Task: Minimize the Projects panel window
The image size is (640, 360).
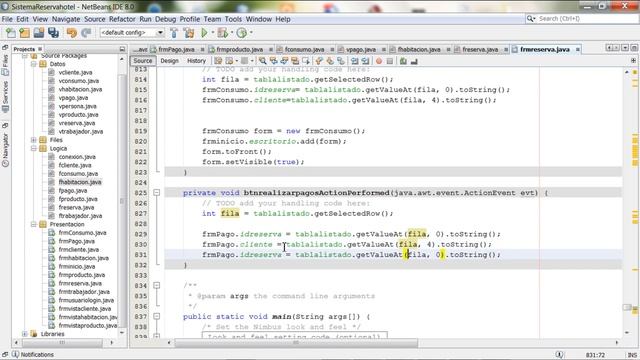Action: coord(122,49)
